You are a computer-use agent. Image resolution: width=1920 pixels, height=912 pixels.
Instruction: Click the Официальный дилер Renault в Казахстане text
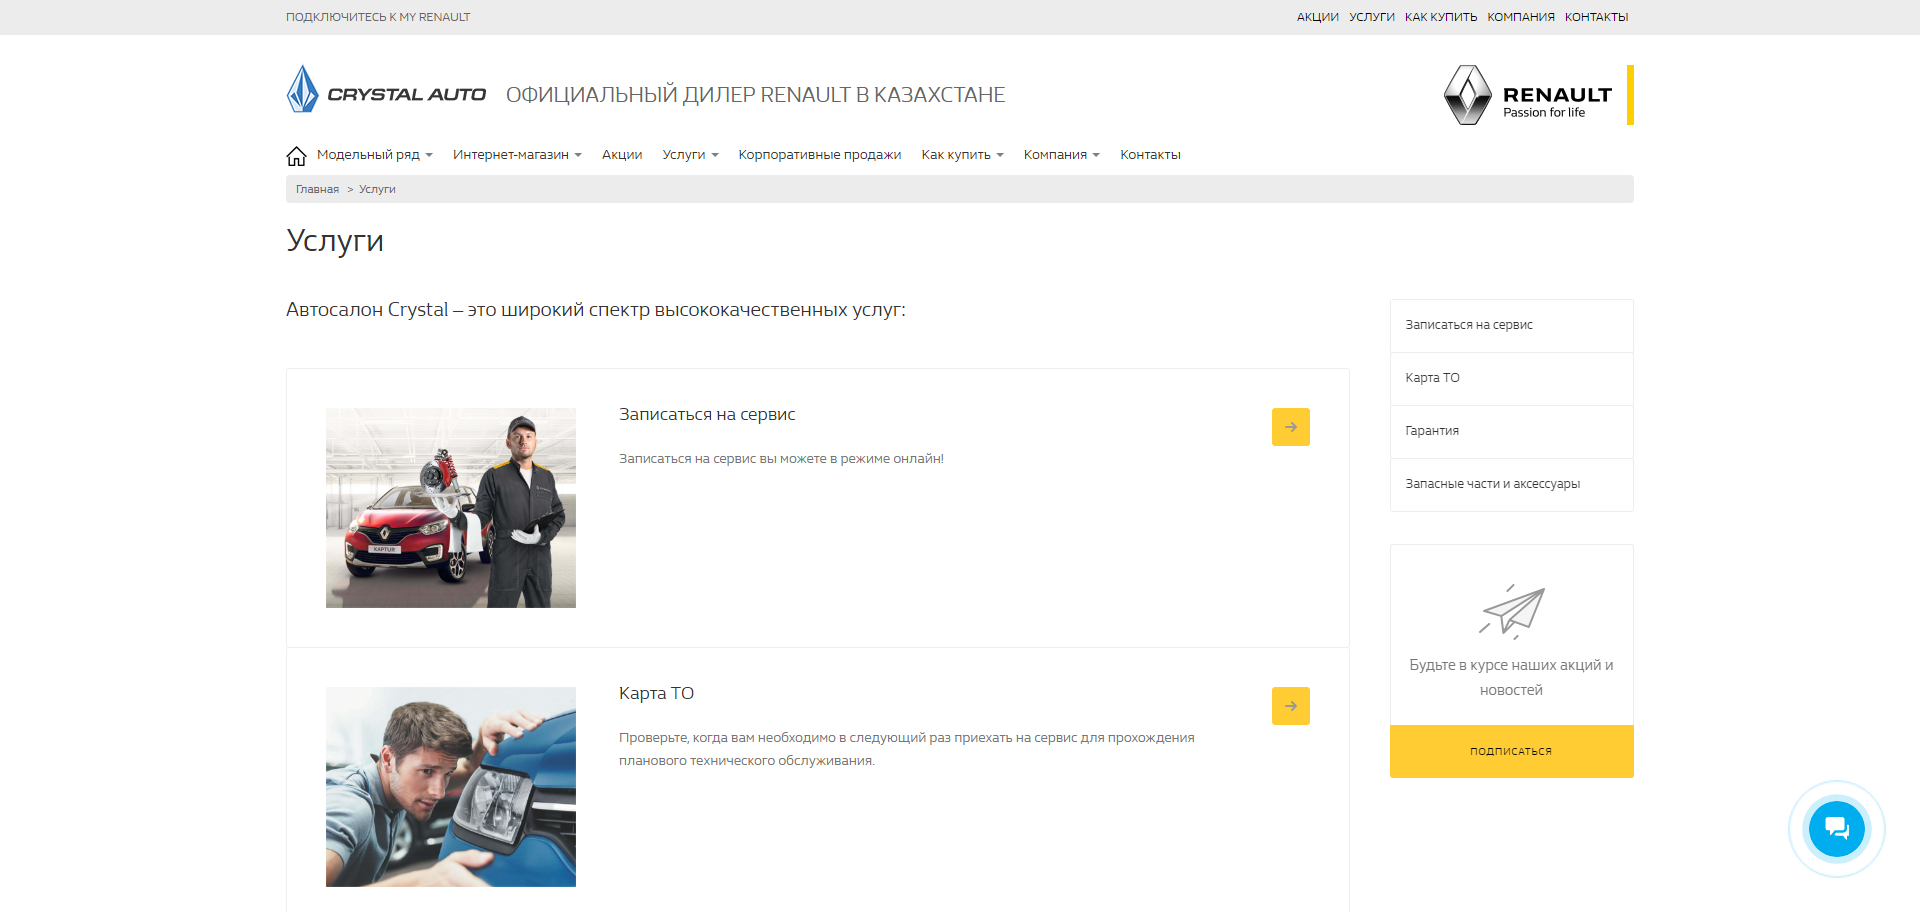point(755,95)
